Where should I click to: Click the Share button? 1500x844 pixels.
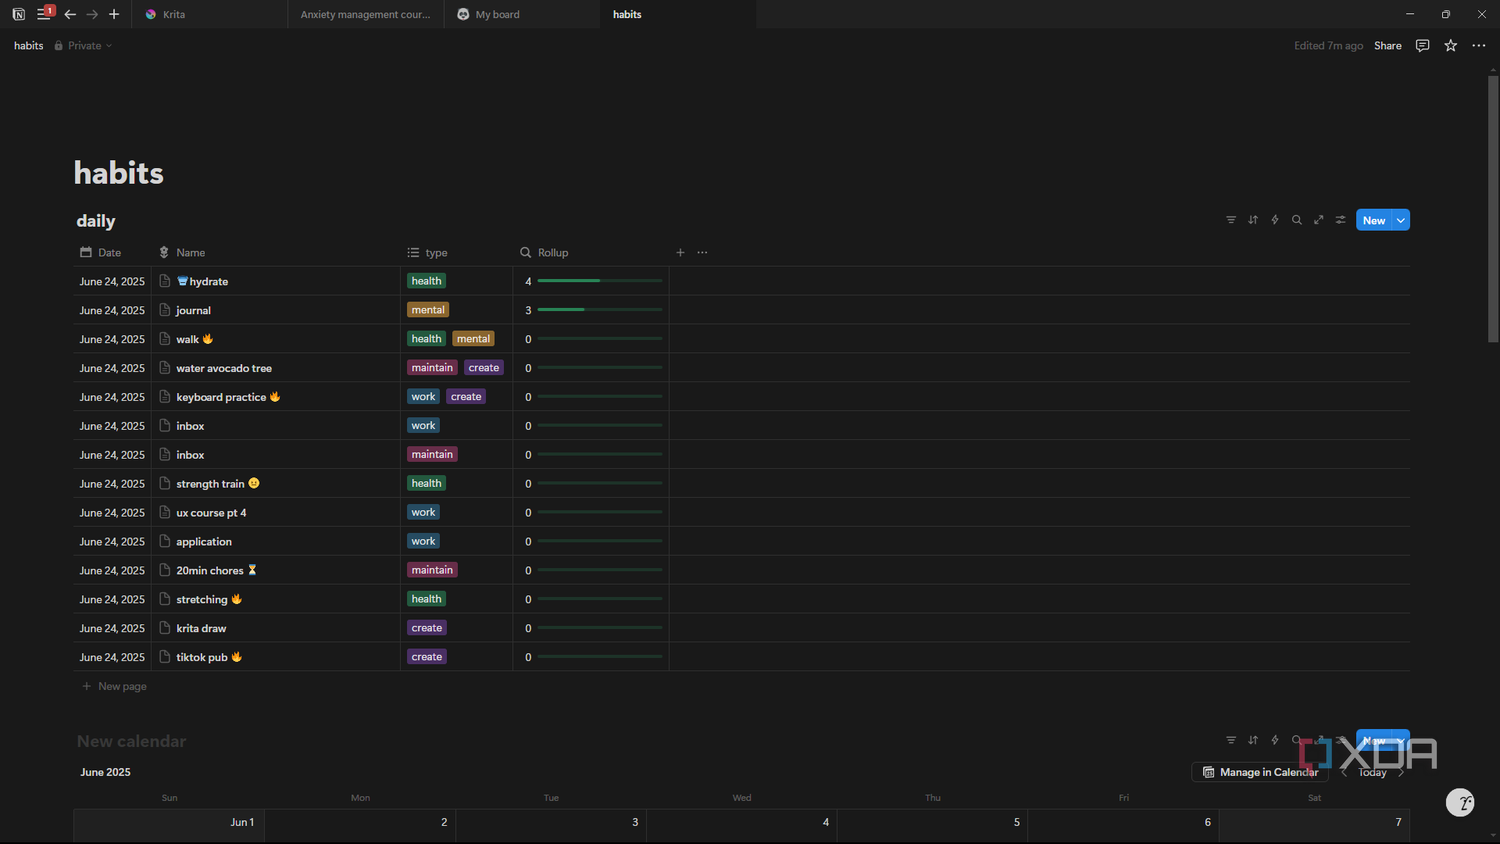1387,46
